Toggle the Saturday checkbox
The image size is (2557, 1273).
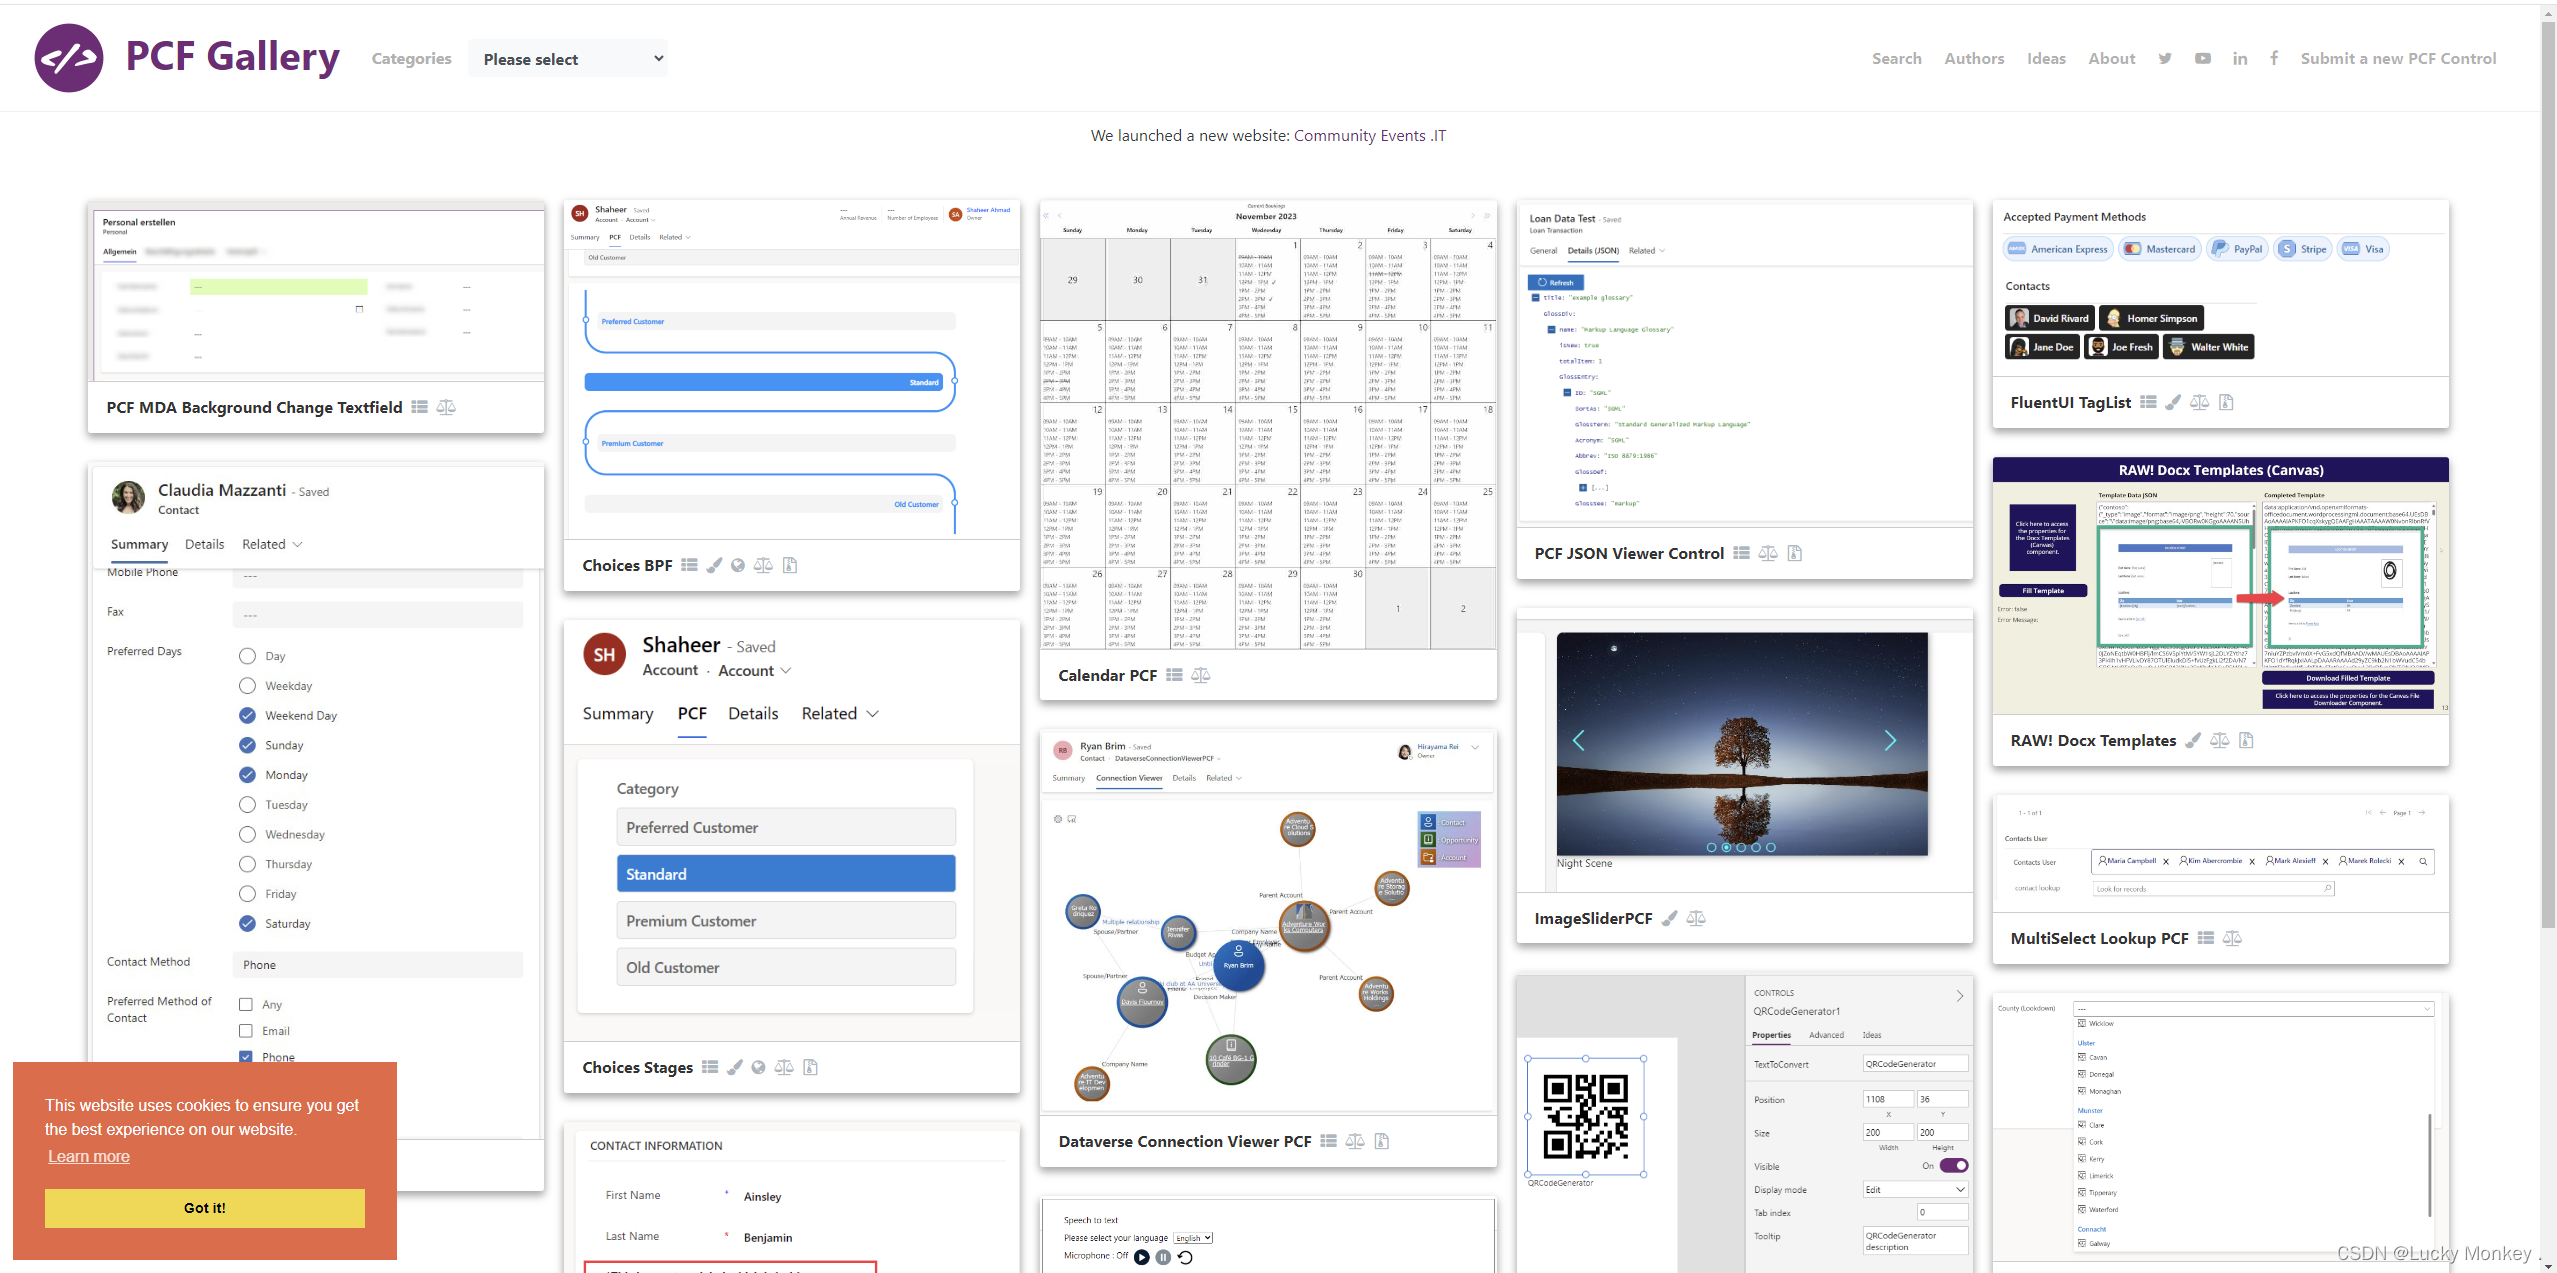click(247, 923)
